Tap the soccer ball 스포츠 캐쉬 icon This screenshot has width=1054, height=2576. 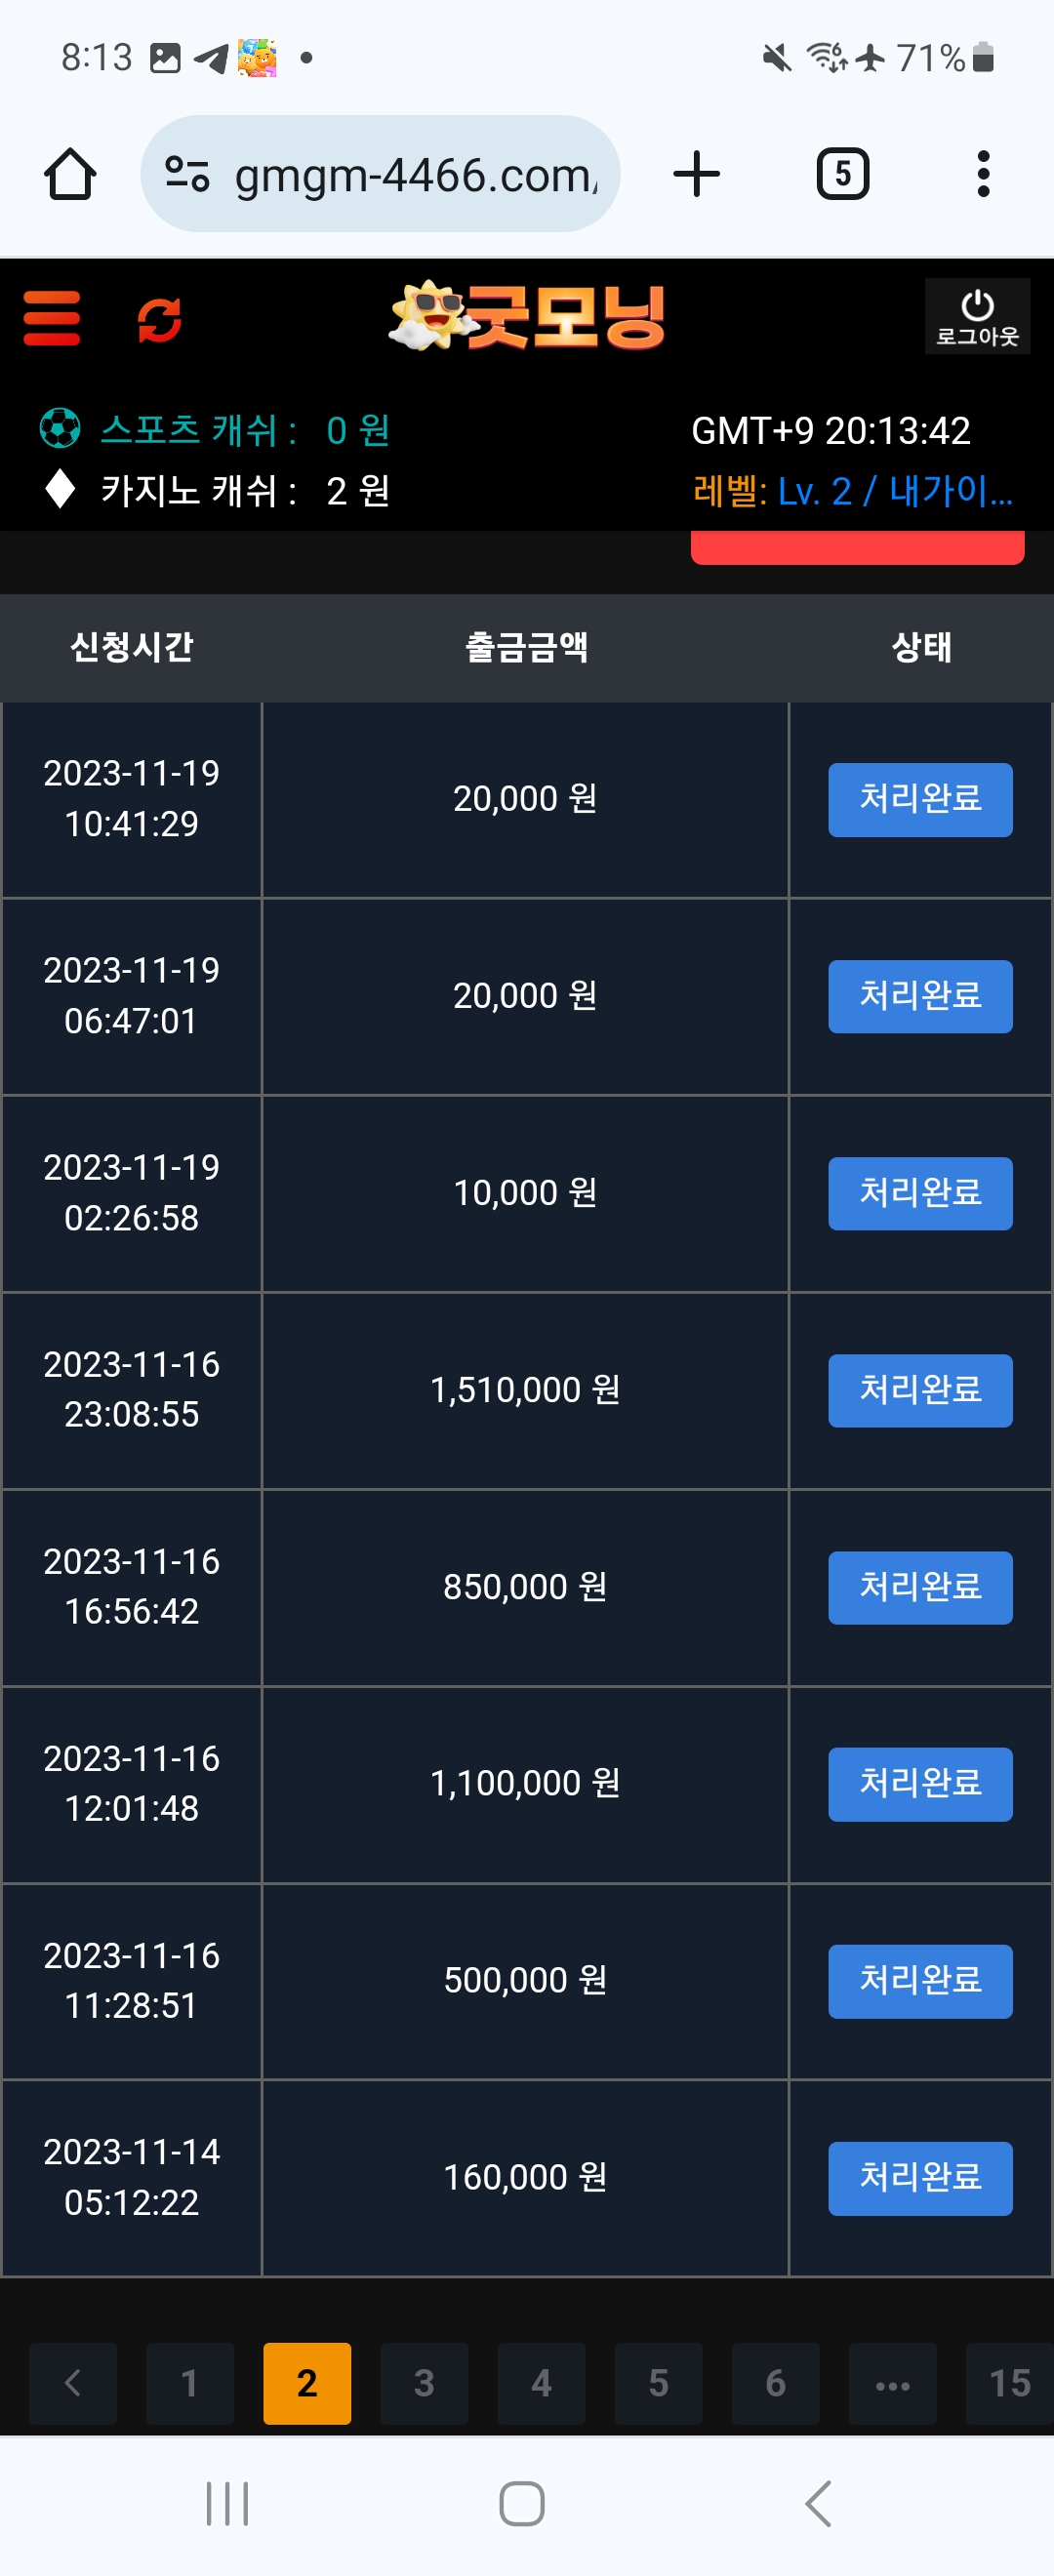click(60, 429)
